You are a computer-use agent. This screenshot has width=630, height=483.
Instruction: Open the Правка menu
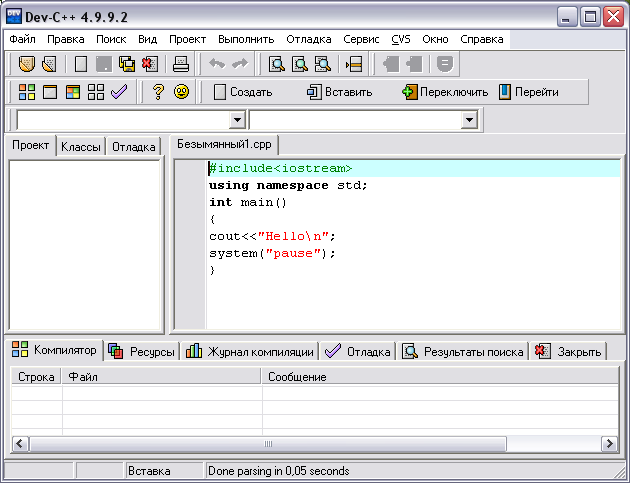pyautogui.click(x=65, y=39)
